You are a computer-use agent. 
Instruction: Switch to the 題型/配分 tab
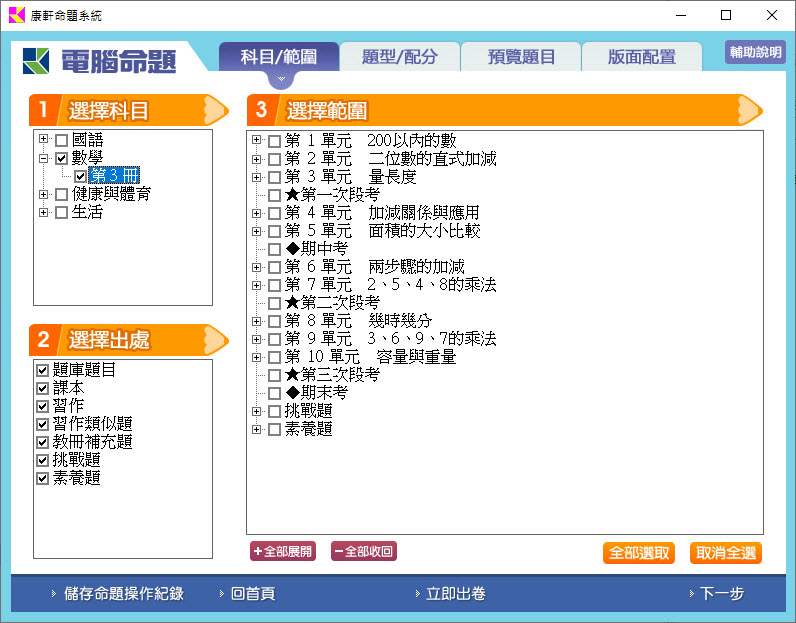coord(399,57)
